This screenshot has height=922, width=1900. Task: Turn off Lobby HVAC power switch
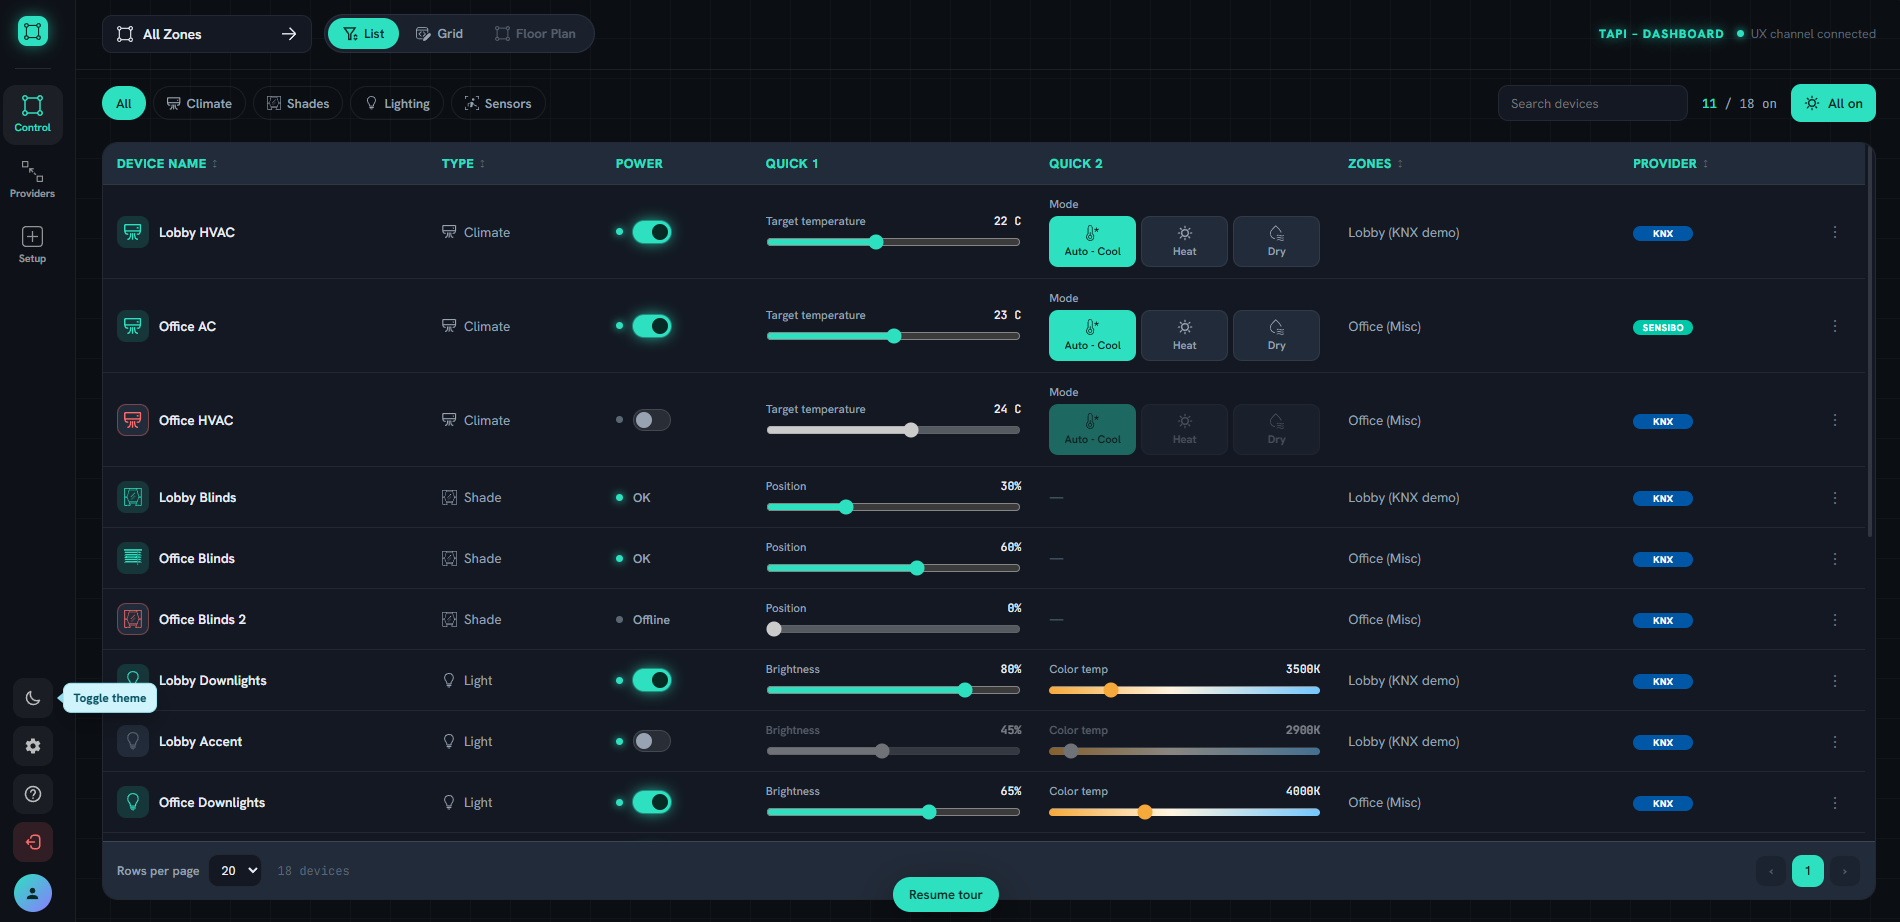click(x=652, y=232)
